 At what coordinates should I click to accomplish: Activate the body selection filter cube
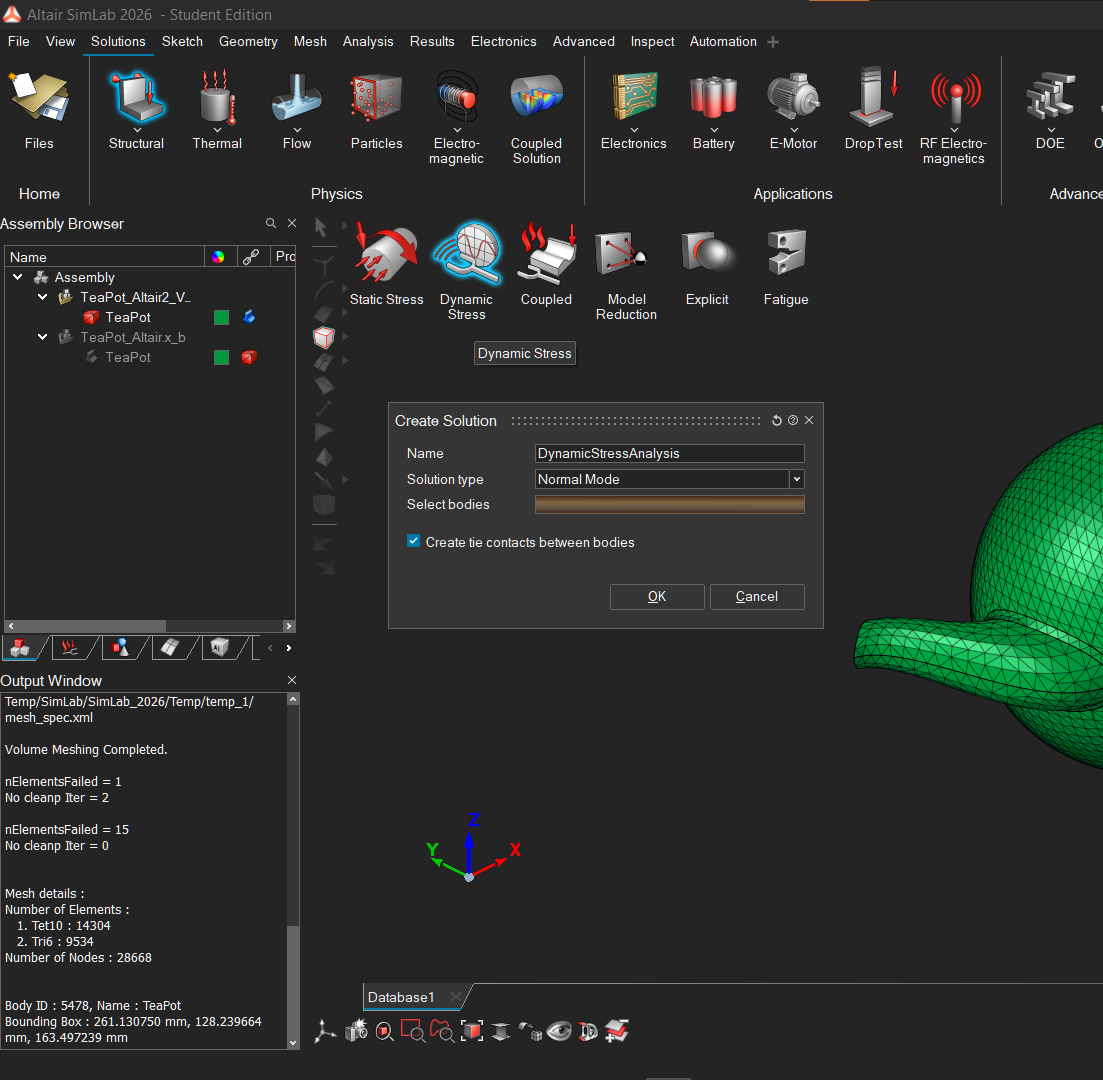coord(324,338)
